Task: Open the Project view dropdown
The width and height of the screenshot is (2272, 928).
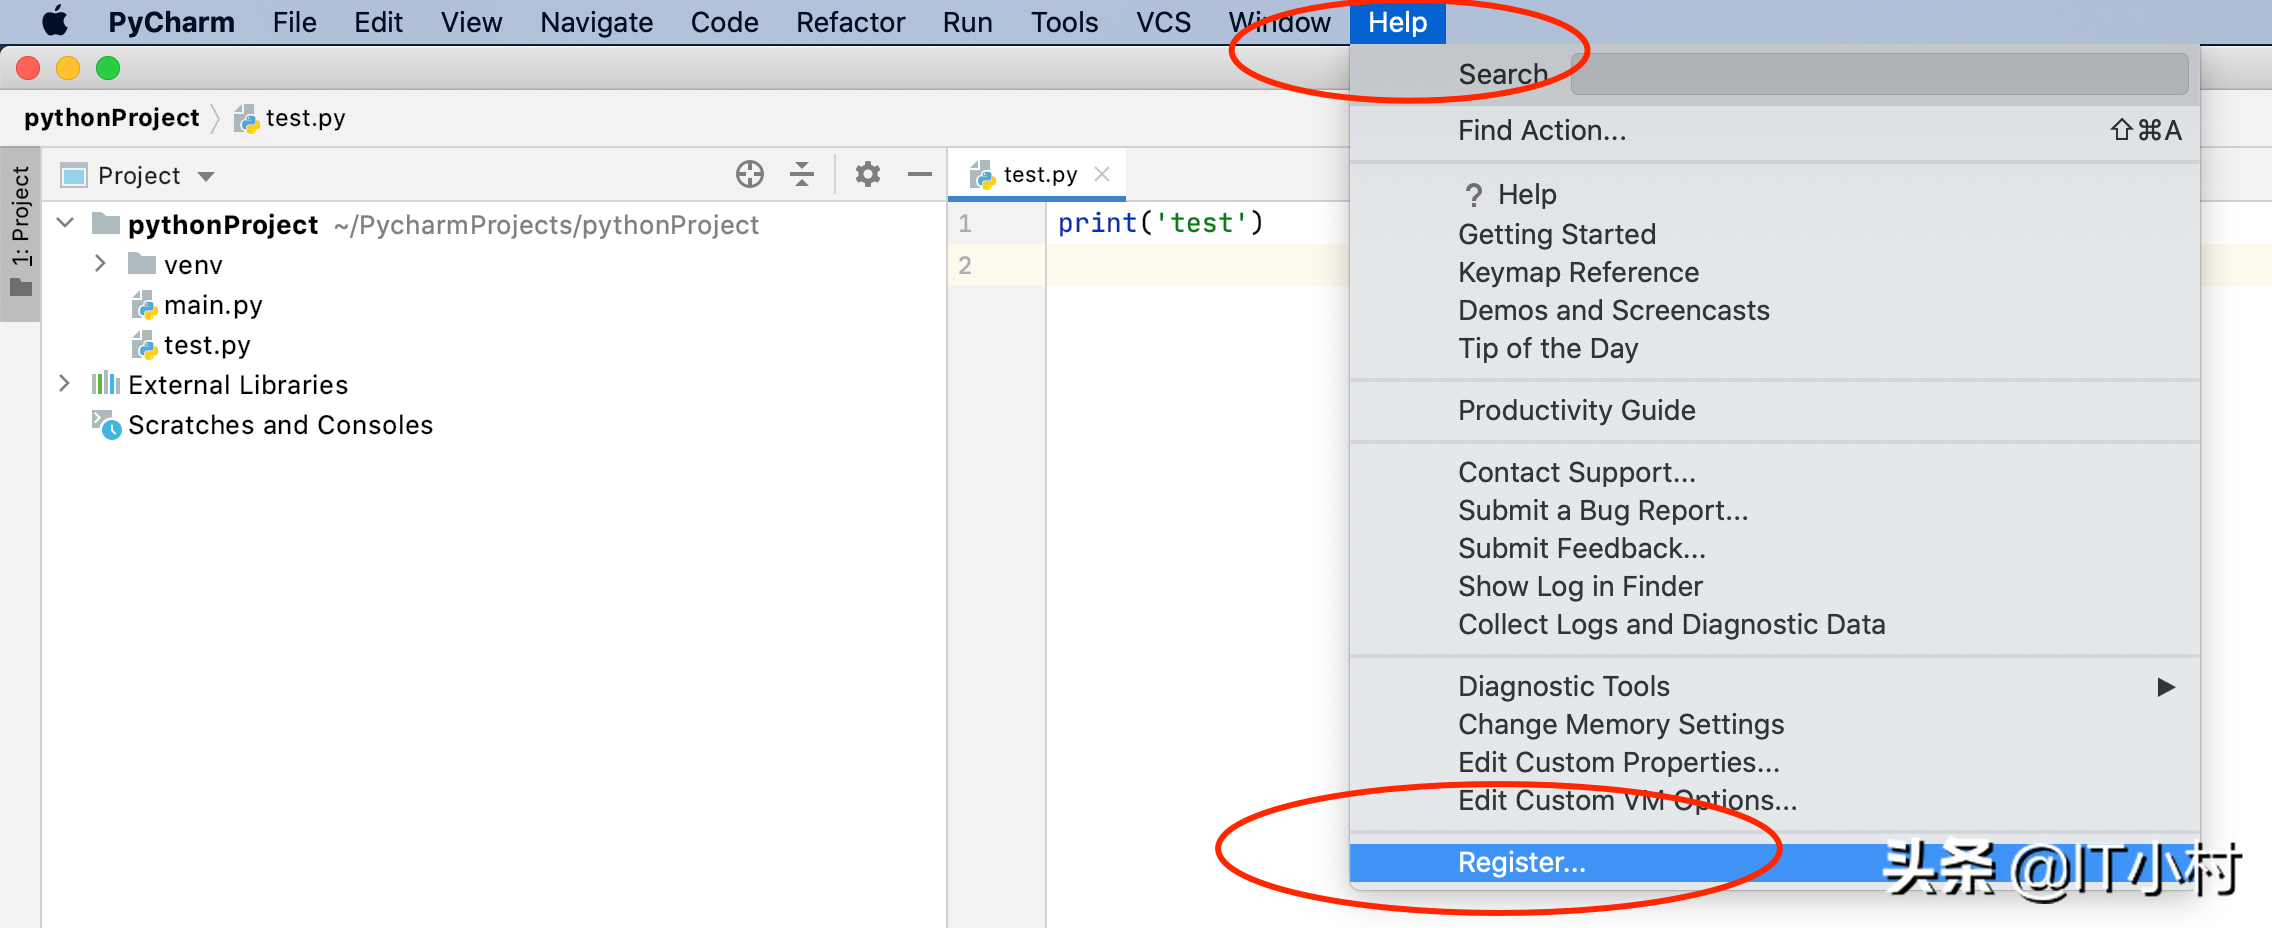Action: point(205,174)
